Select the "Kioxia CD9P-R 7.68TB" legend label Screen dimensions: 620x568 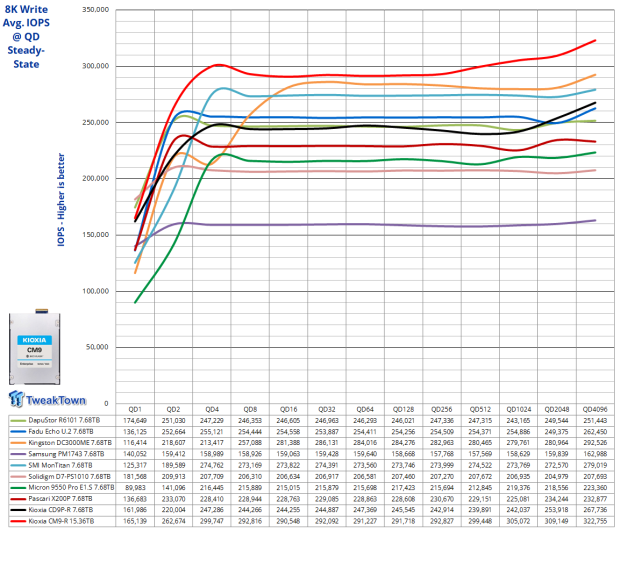60,510
